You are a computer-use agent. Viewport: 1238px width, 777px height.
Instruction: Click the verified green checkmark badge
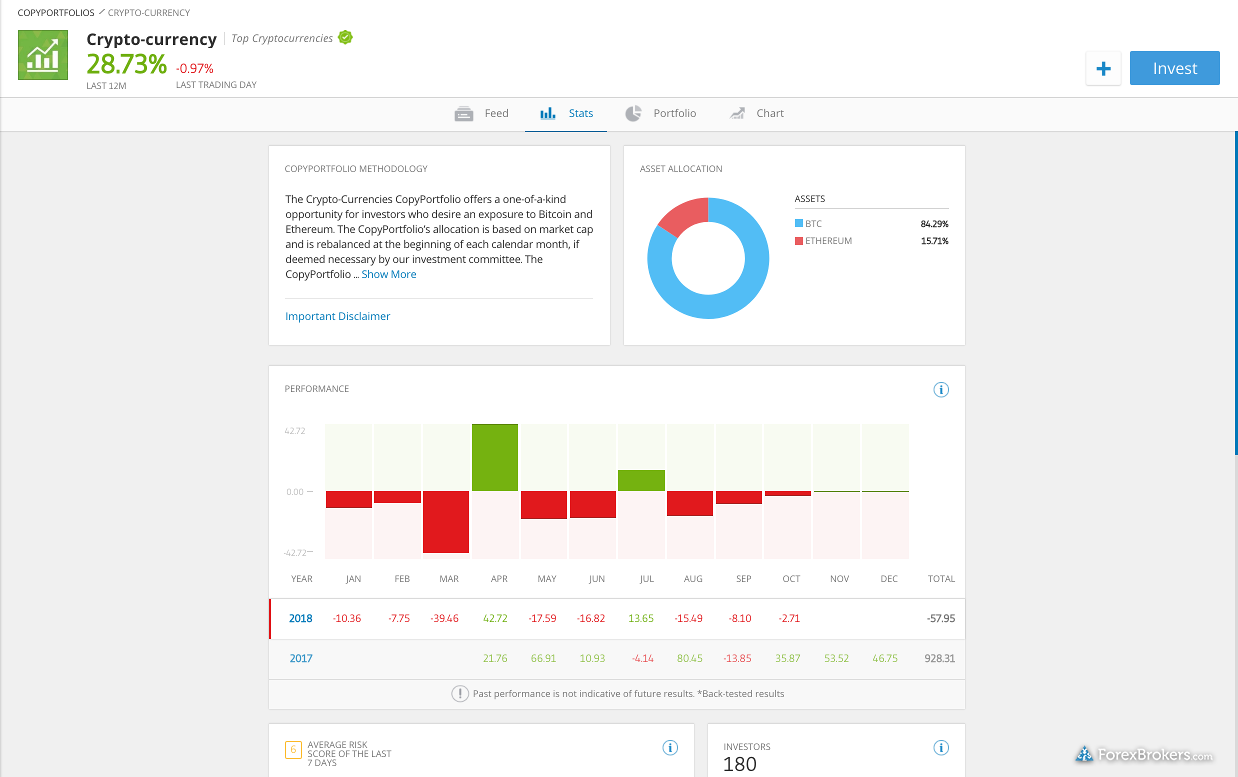click(345, 38)
